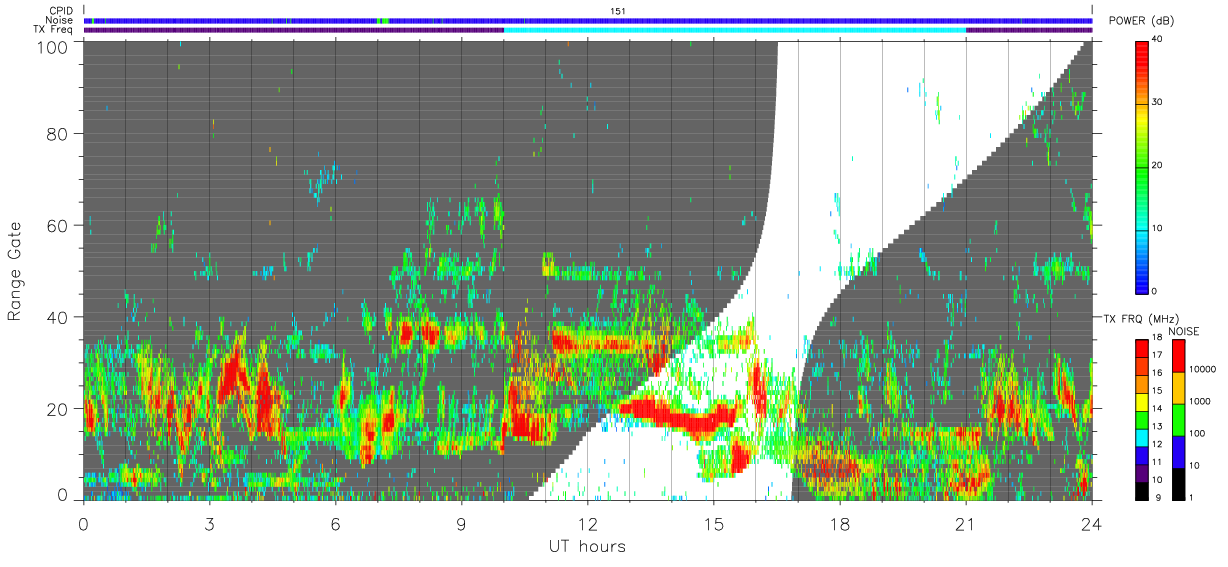Select the 10 tick on the power colorbar
The height and width of the screenshot is (567, 1228).
pyautogui.click(x=1157, y=228)
